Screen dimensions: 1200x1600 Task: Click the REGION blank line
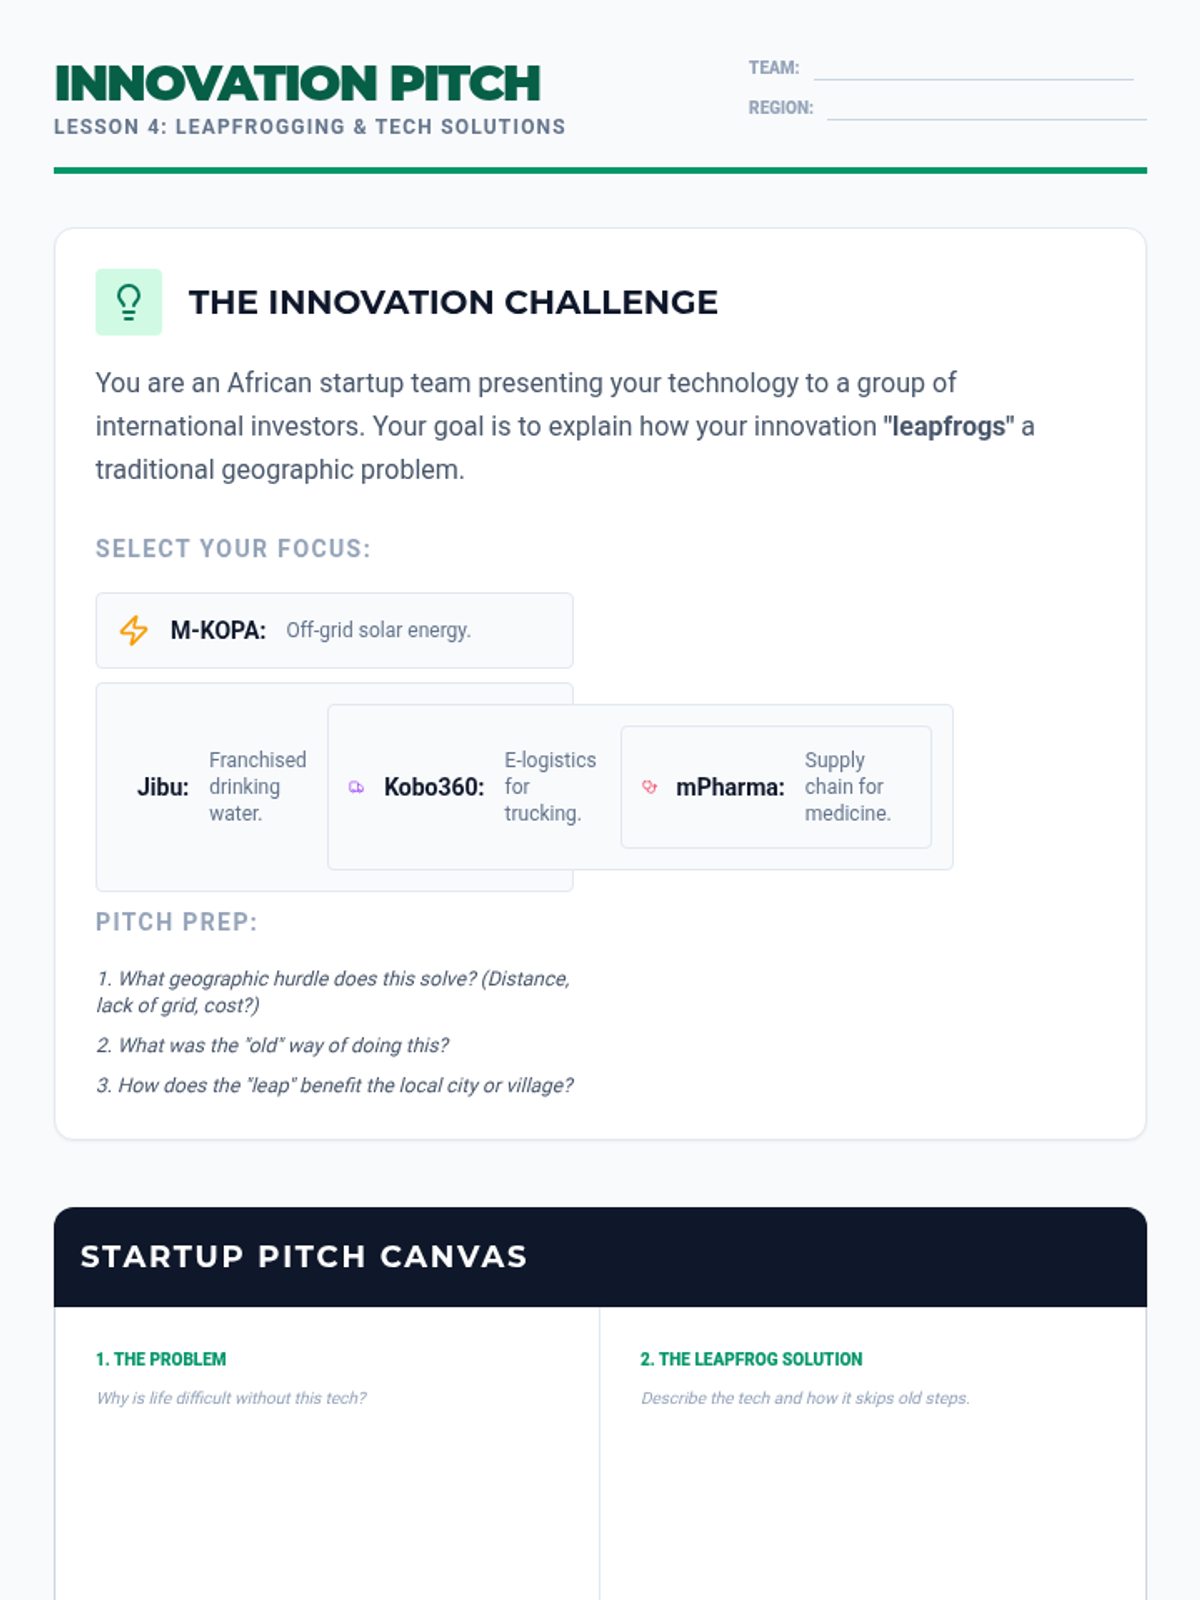(x=986, y=108)
